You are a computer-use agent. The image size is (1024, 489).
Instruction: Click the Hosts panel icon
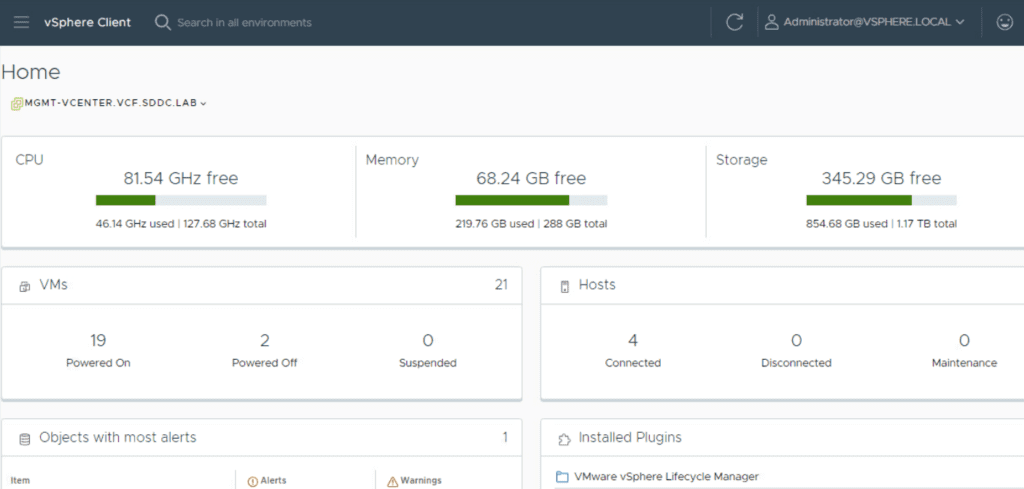point(565,286)
